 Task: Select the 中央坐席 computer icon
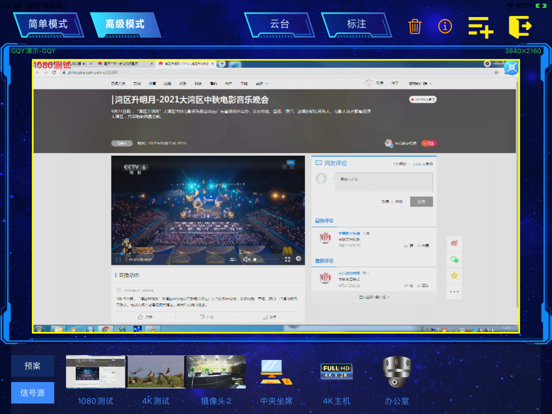pos(276,372)
